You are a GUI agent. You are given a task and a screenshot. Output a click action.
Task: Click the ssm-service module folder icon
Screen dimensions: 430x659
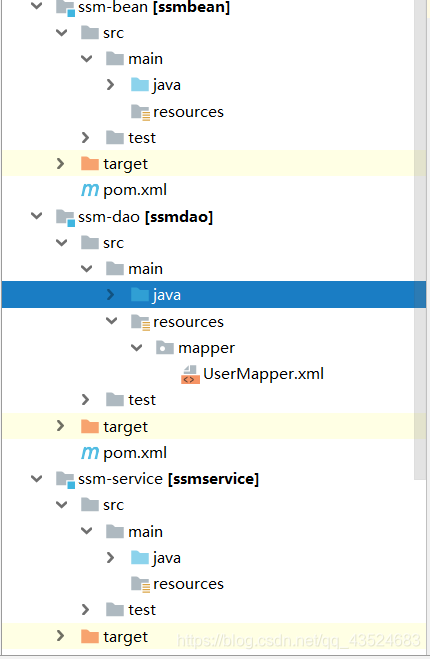[x=66, y=480]
